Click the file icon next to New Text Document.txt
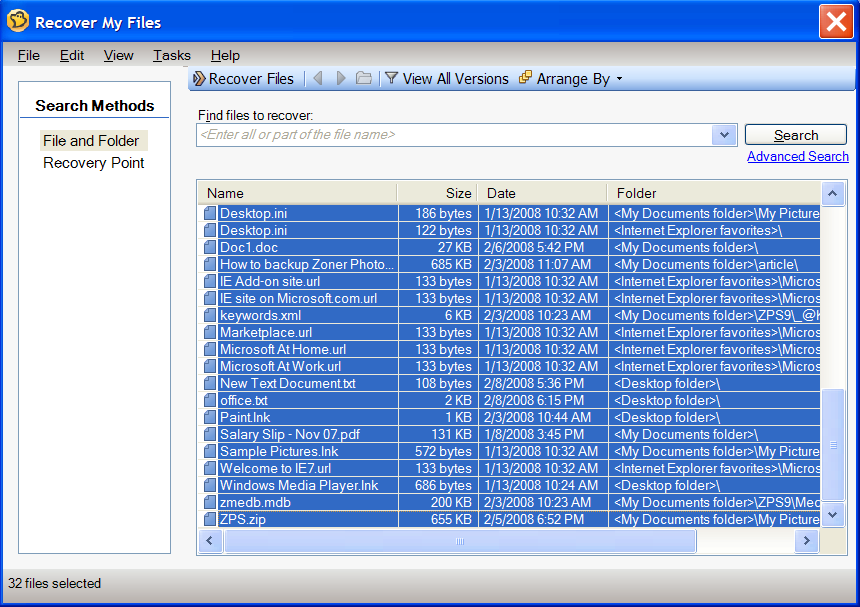This screenshot has width=860, height=607. click(x=210, y=383)
